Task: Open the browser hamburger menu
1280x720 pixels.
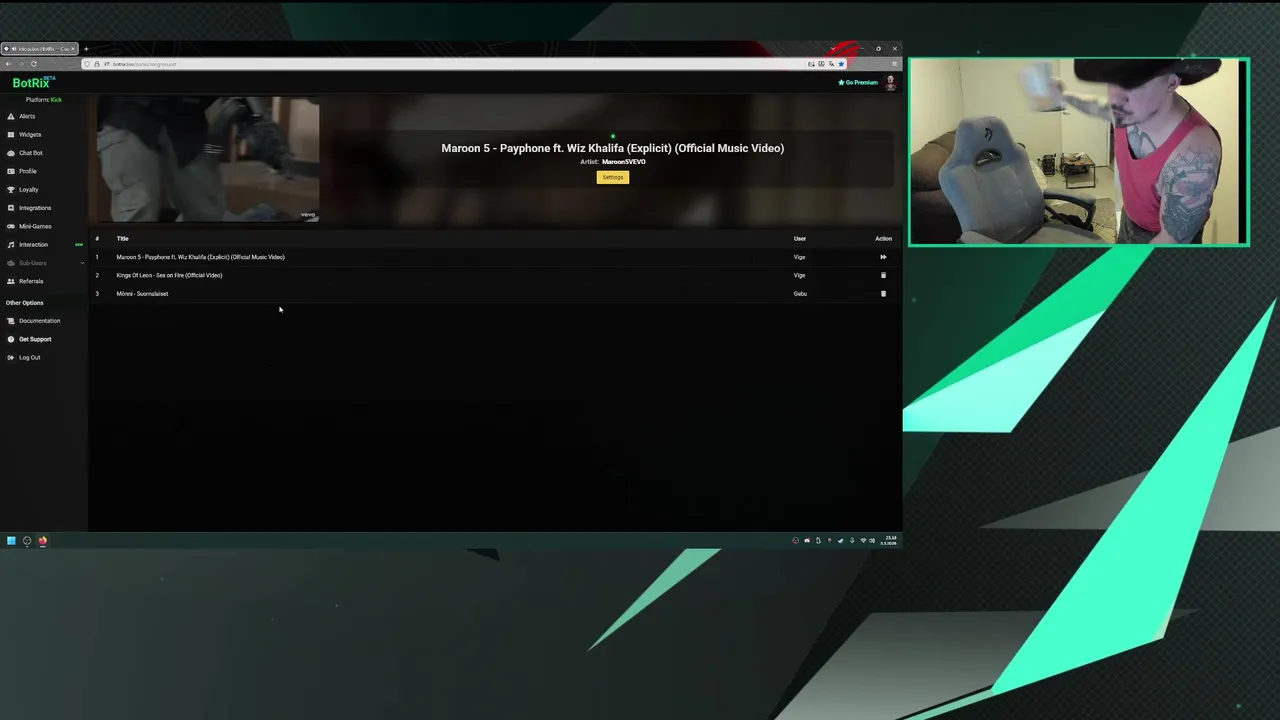Action: [894, 64]
